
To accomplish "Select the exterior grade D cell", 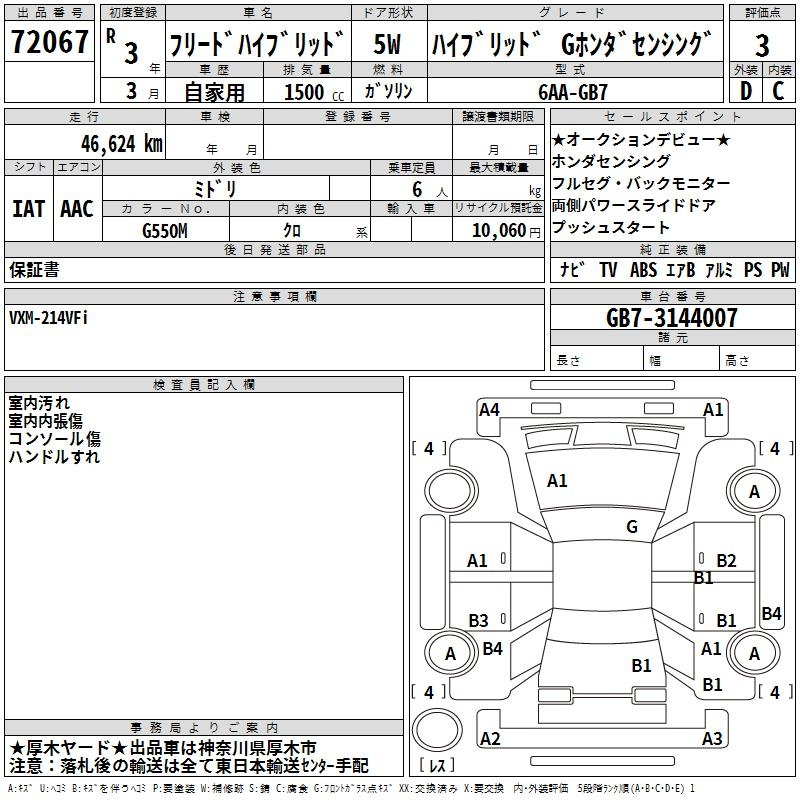I will tap(744, 90).
